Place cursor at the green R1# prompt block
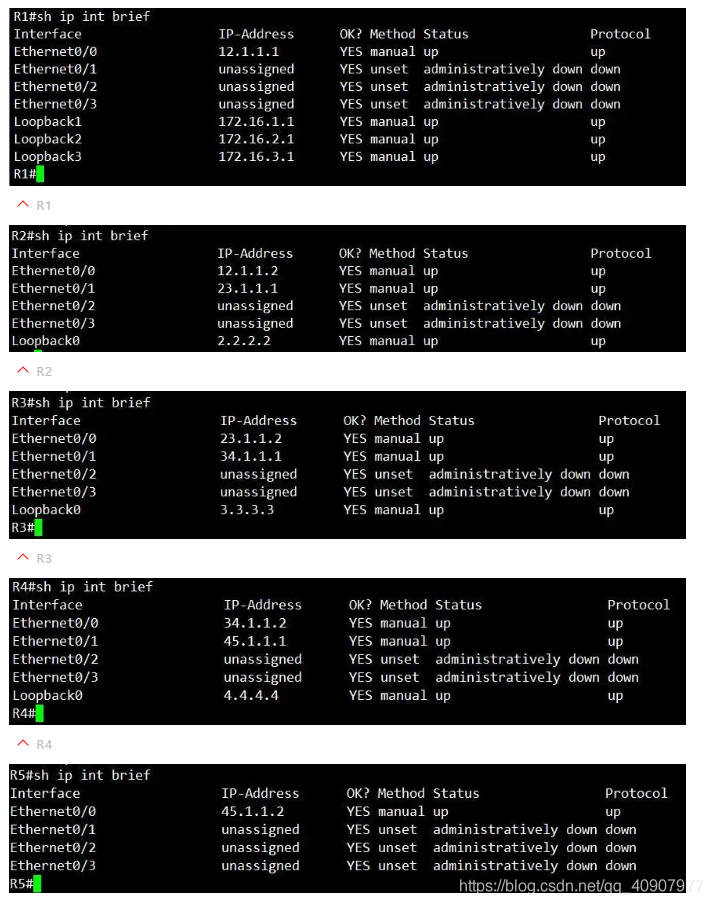The width and height of the screenshot is (713, 905). (40, 174)
